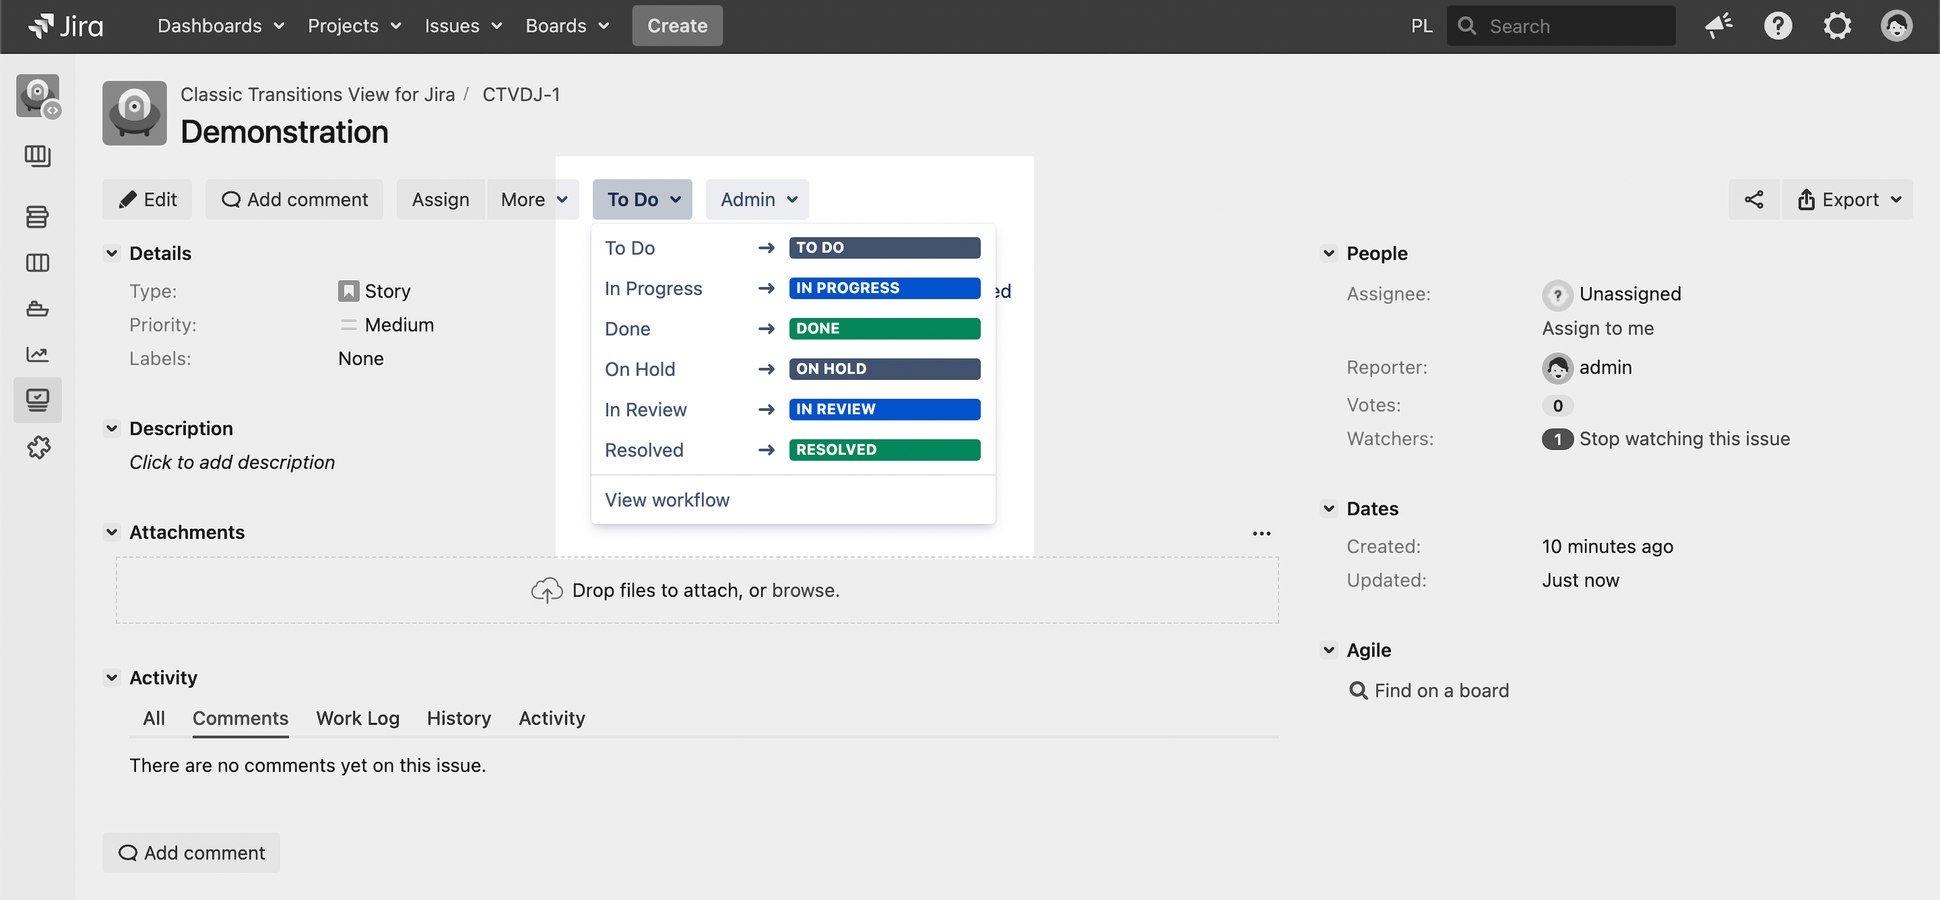1940x900 pixels.
Task: Click the bottom Add comment button
Action: [191, 853]
